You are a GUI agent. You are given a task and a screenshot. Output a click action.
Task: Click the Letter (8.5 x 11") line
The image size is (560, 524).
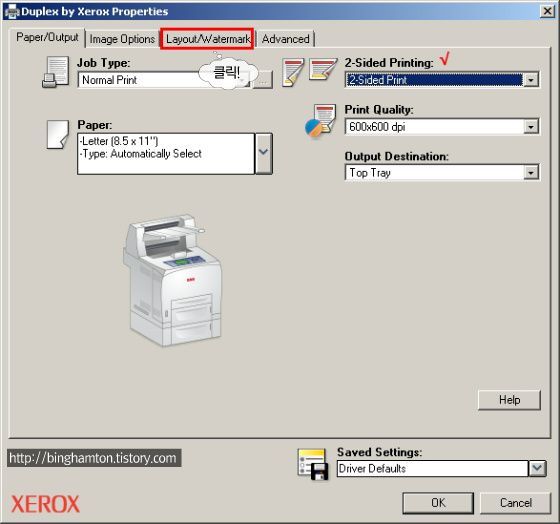point(119,141)
